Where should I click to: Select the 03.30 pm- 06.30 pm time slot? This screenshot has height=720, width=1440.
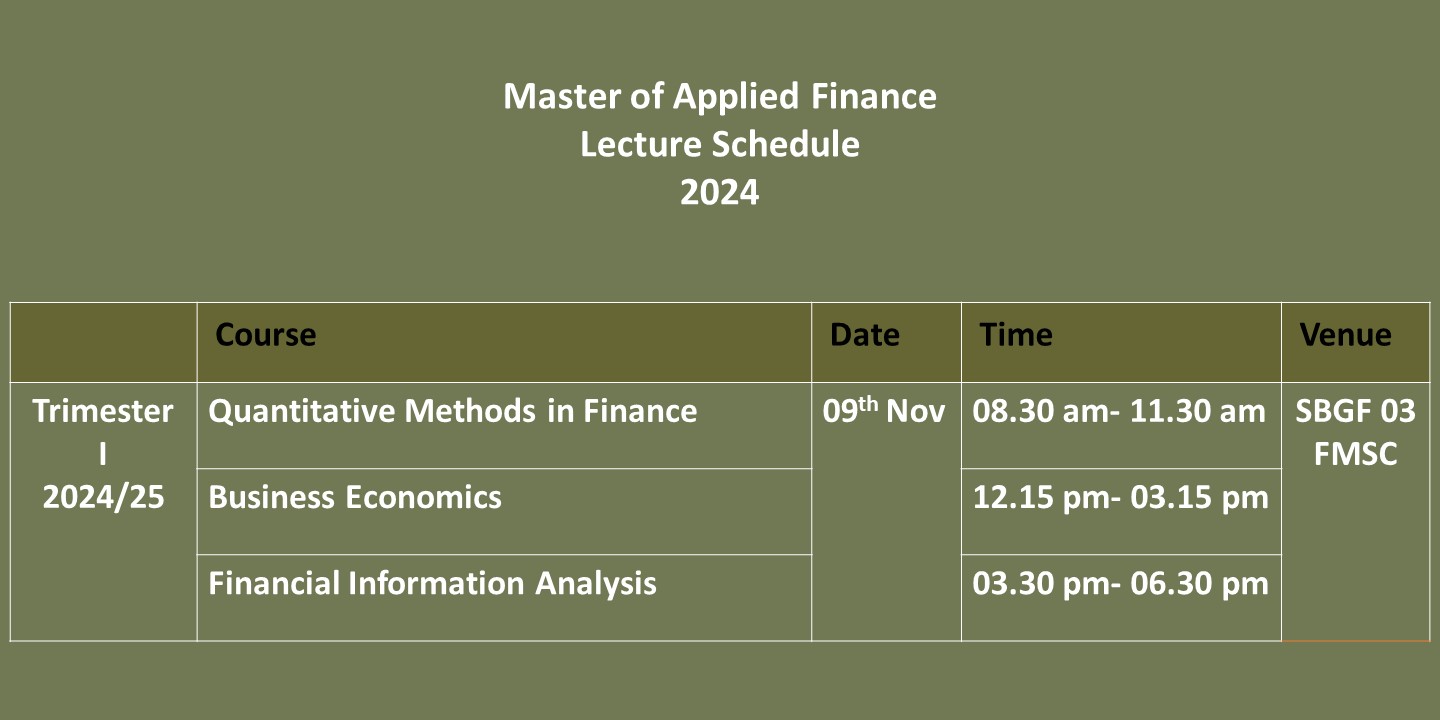[x=1120, y=583]
